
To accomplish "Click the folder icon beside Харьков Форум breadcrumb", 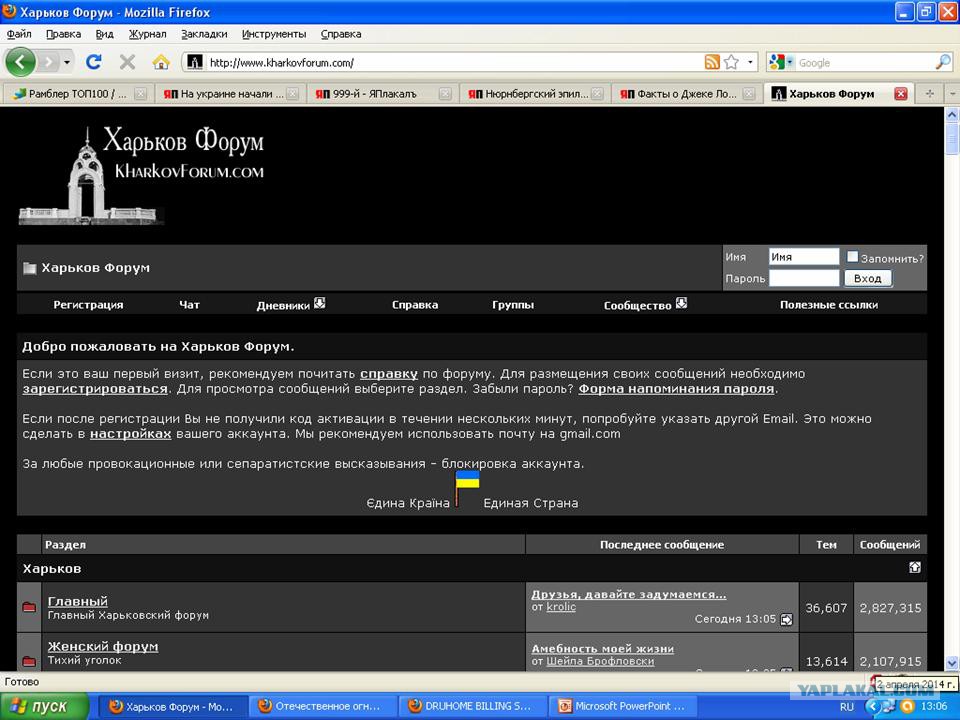I will [x=29, y=268].
